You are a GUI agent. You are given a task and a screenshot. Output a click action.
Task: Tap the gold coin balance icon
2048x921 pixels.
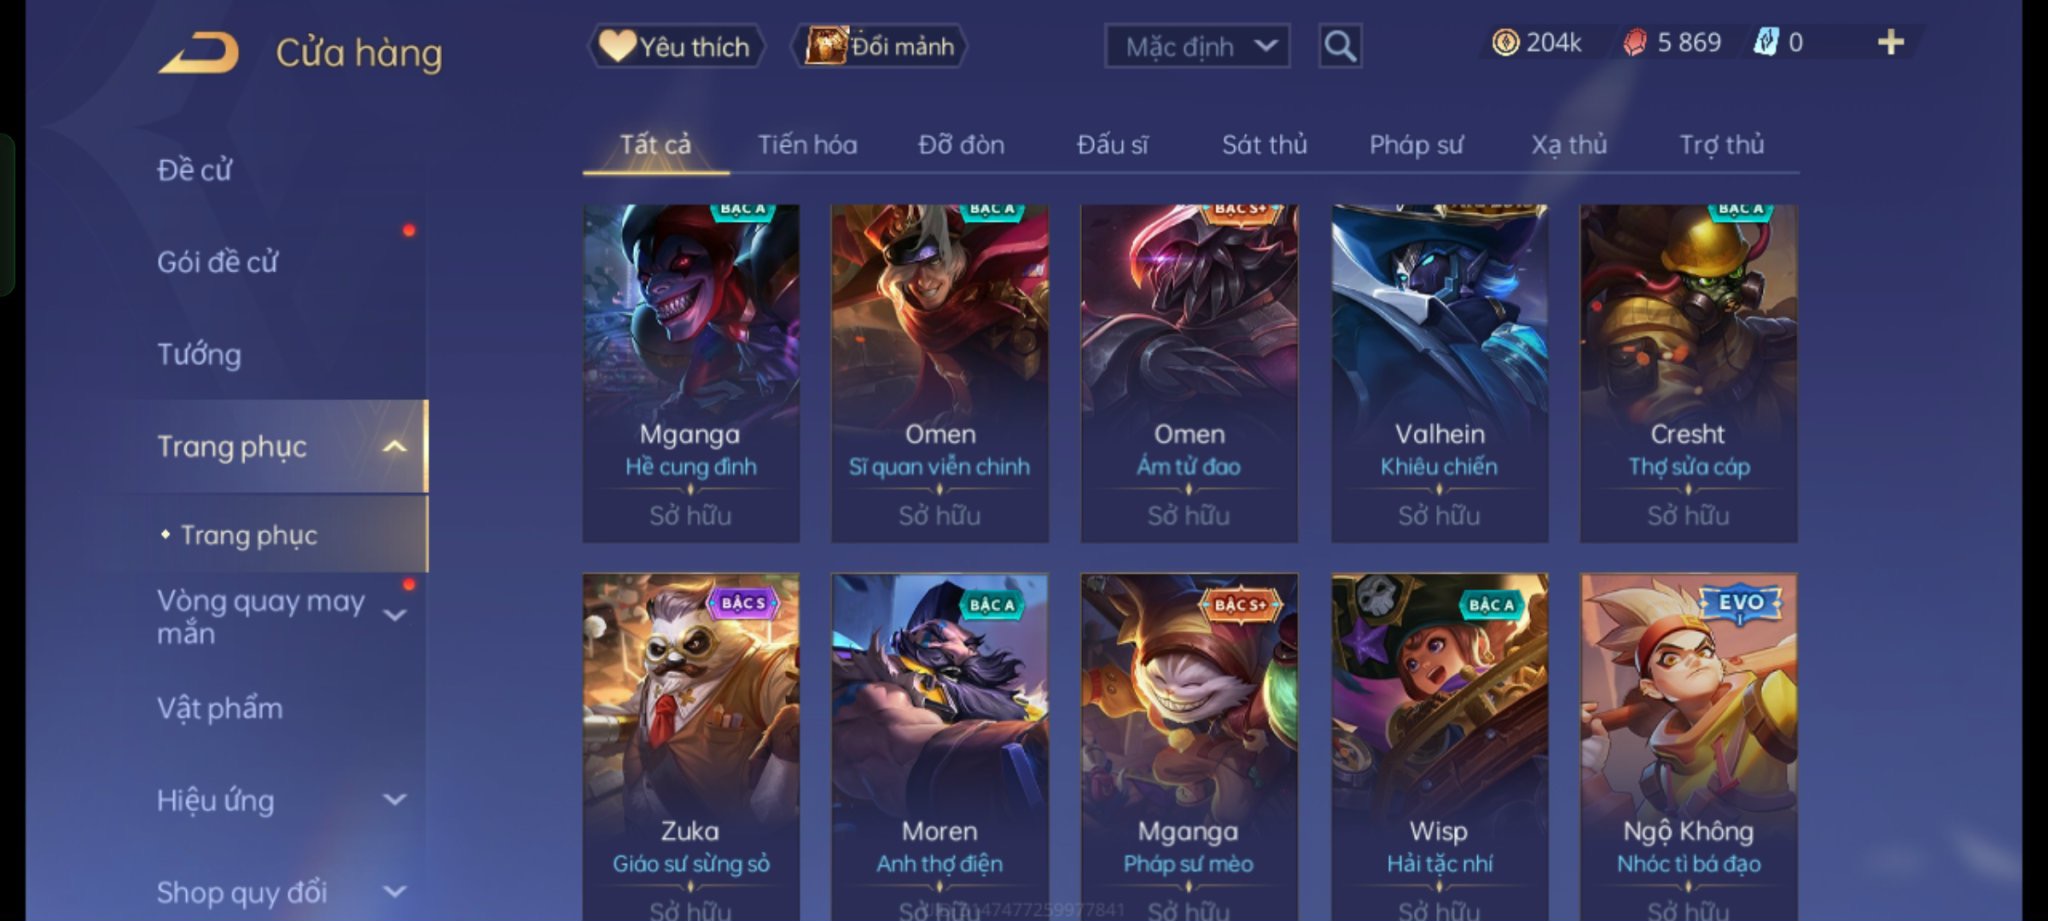[x=1505, y=42]
